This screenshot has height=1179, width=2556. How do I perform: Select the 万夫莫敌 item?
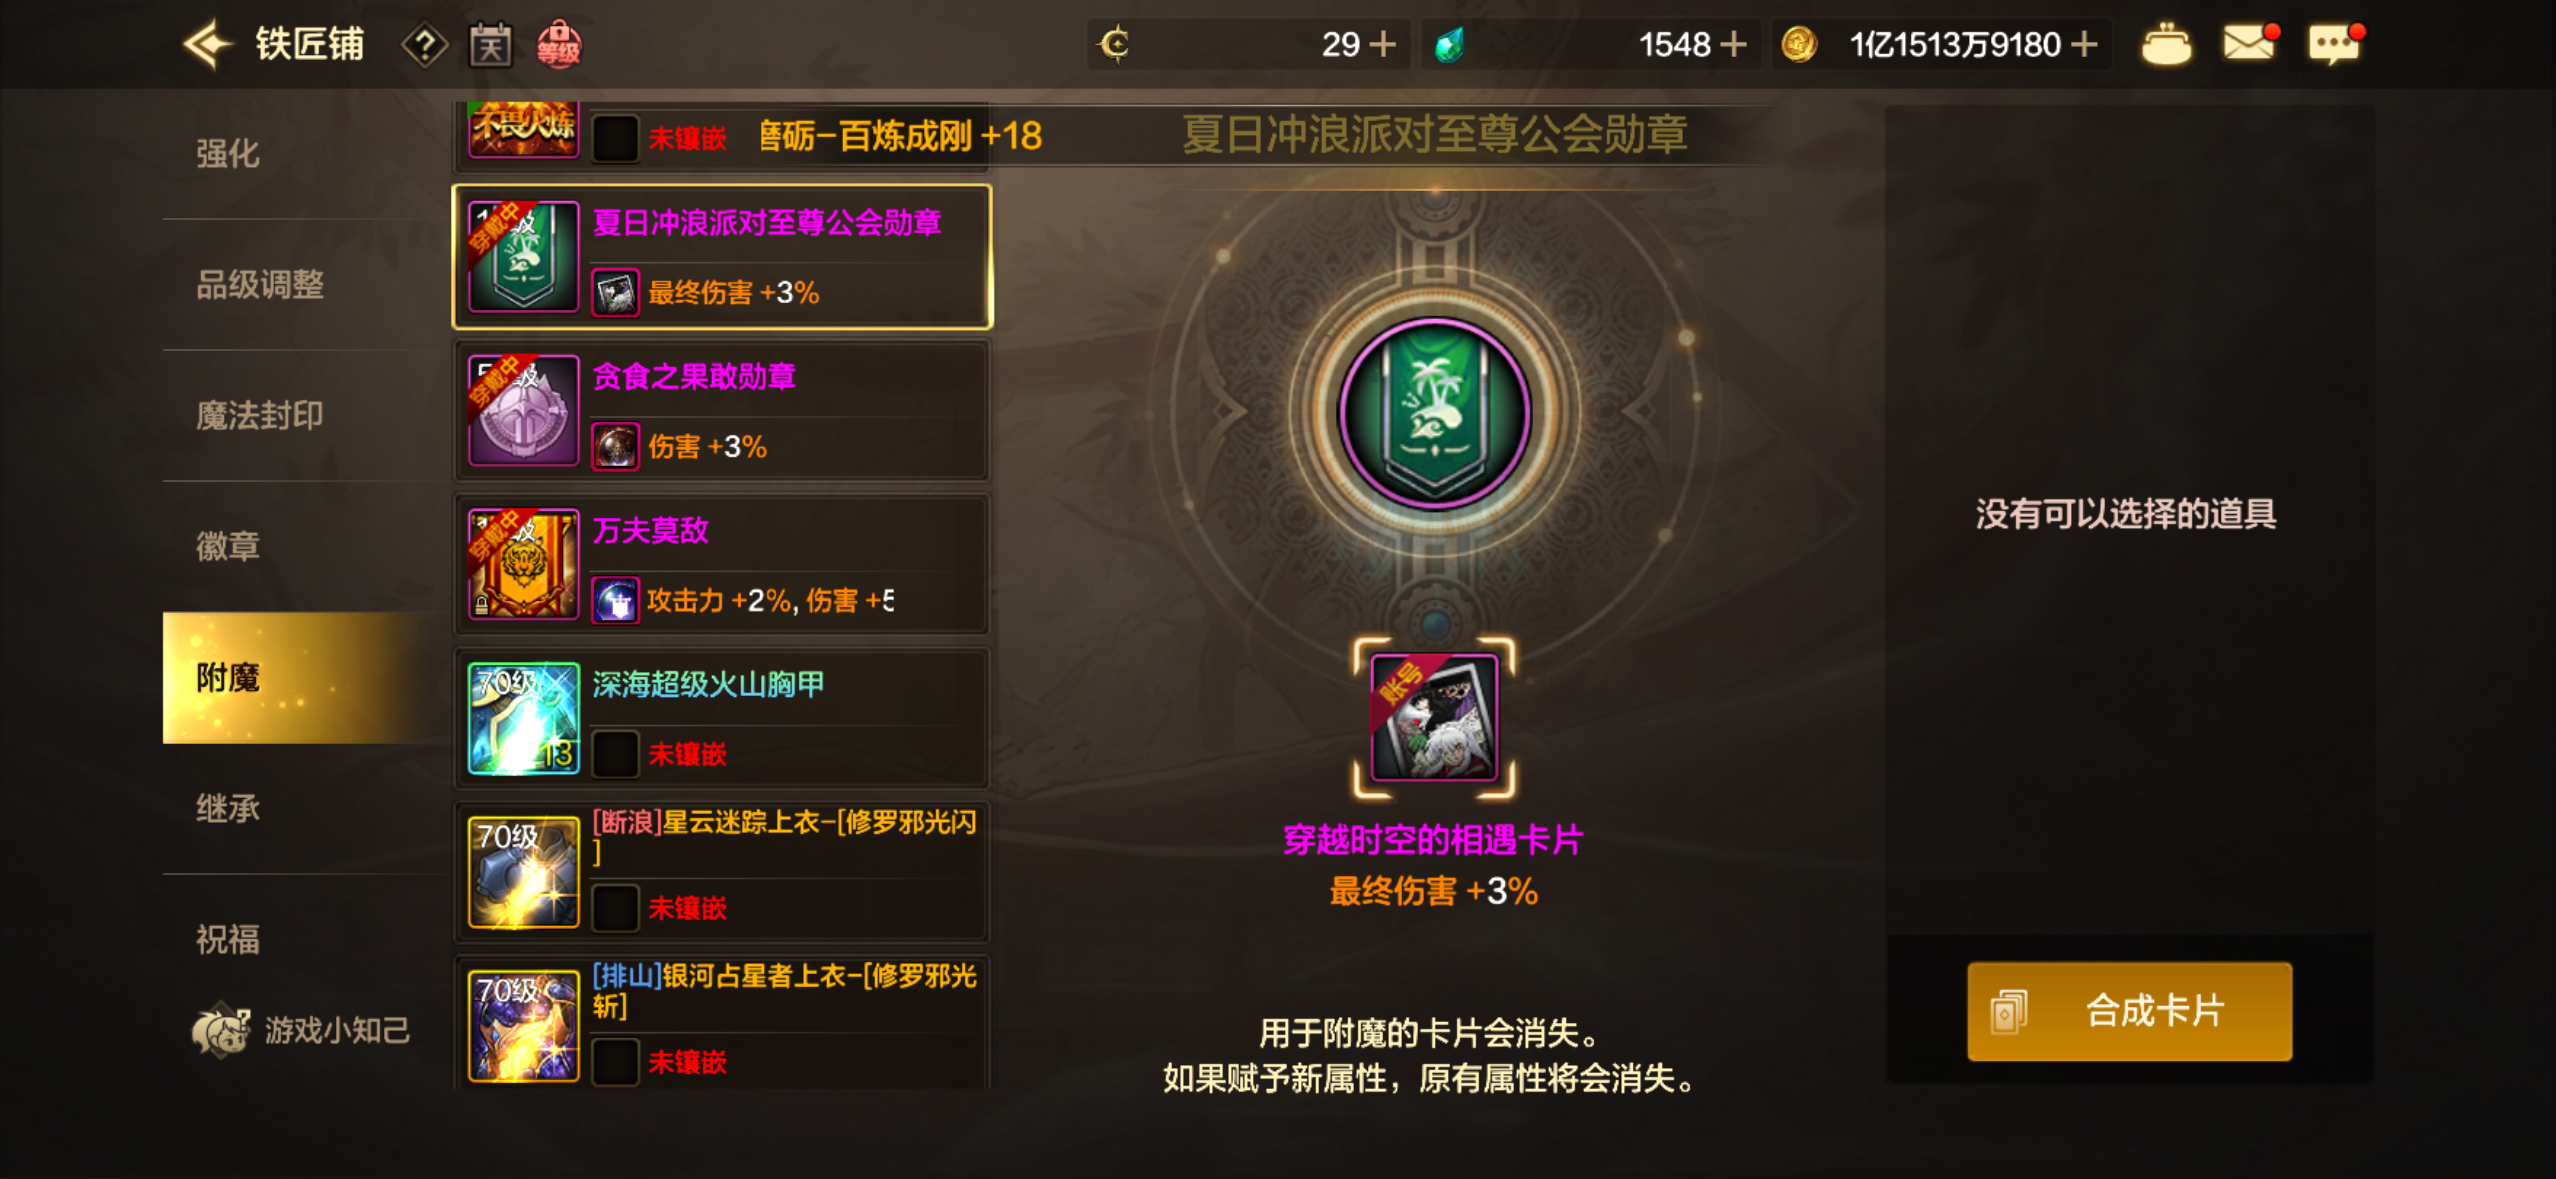[x=722, y=565]
